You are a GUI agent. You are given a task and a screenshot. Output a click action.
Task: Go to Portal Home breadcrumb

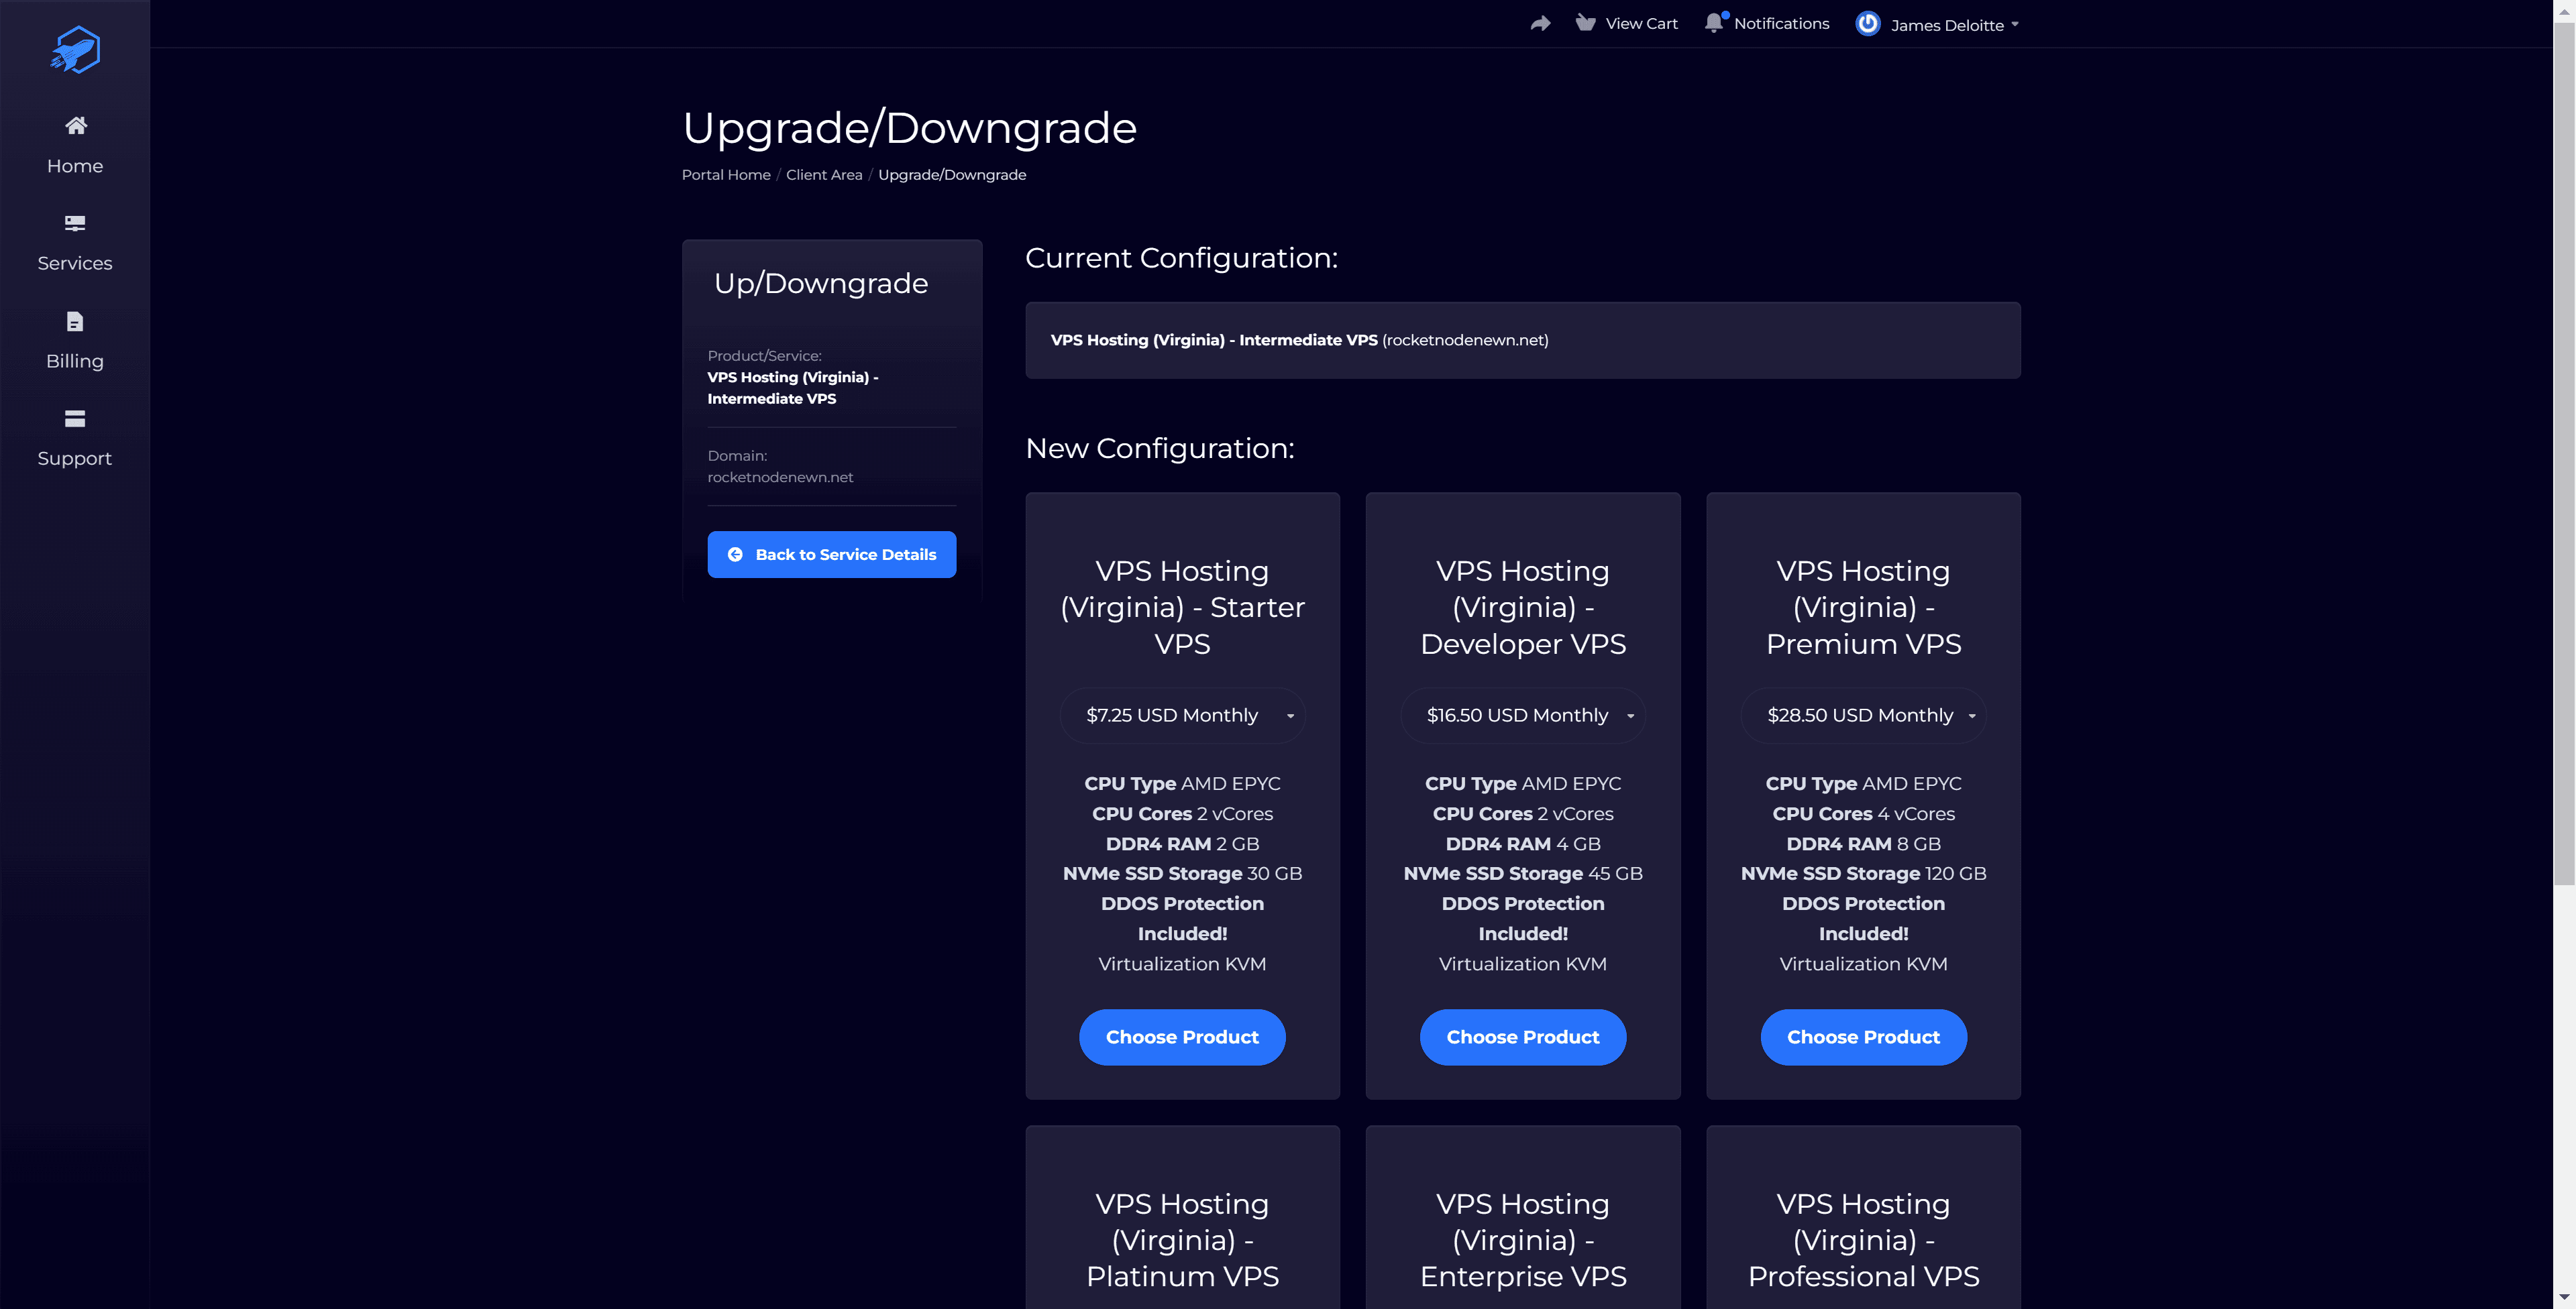coord(726,175)
